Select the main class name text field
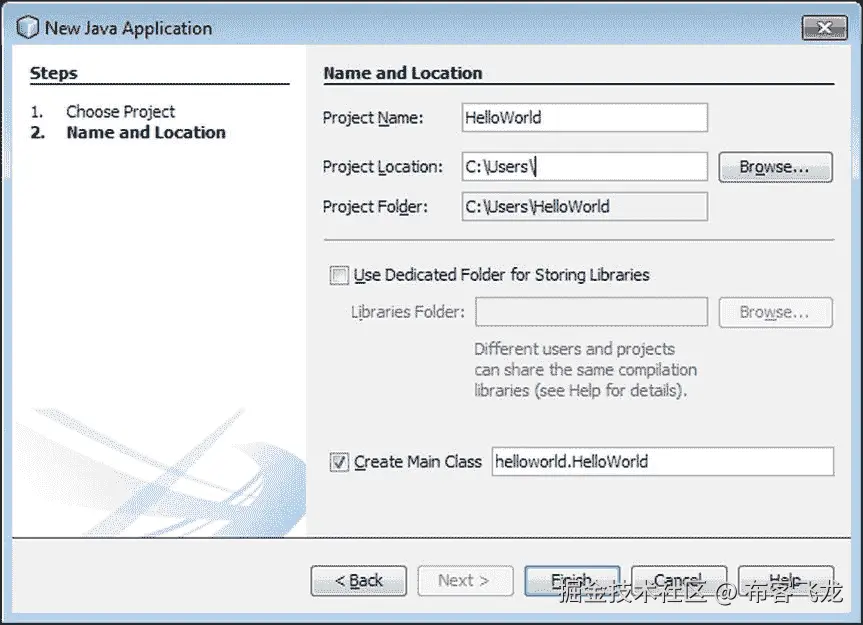The height and width of the screenshot is (625, 863). click(663, 462)
